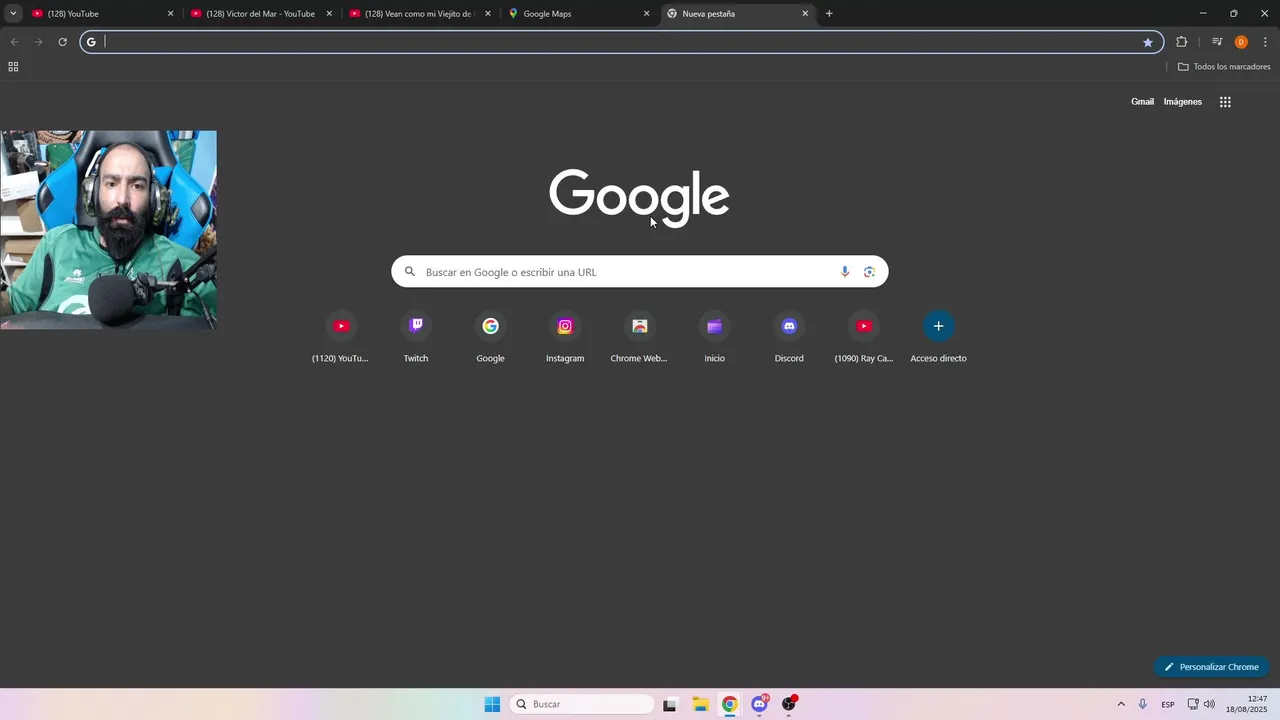Open the Windows Start menu
Viewport: 1280px width, 720px height.
[492, 704]
